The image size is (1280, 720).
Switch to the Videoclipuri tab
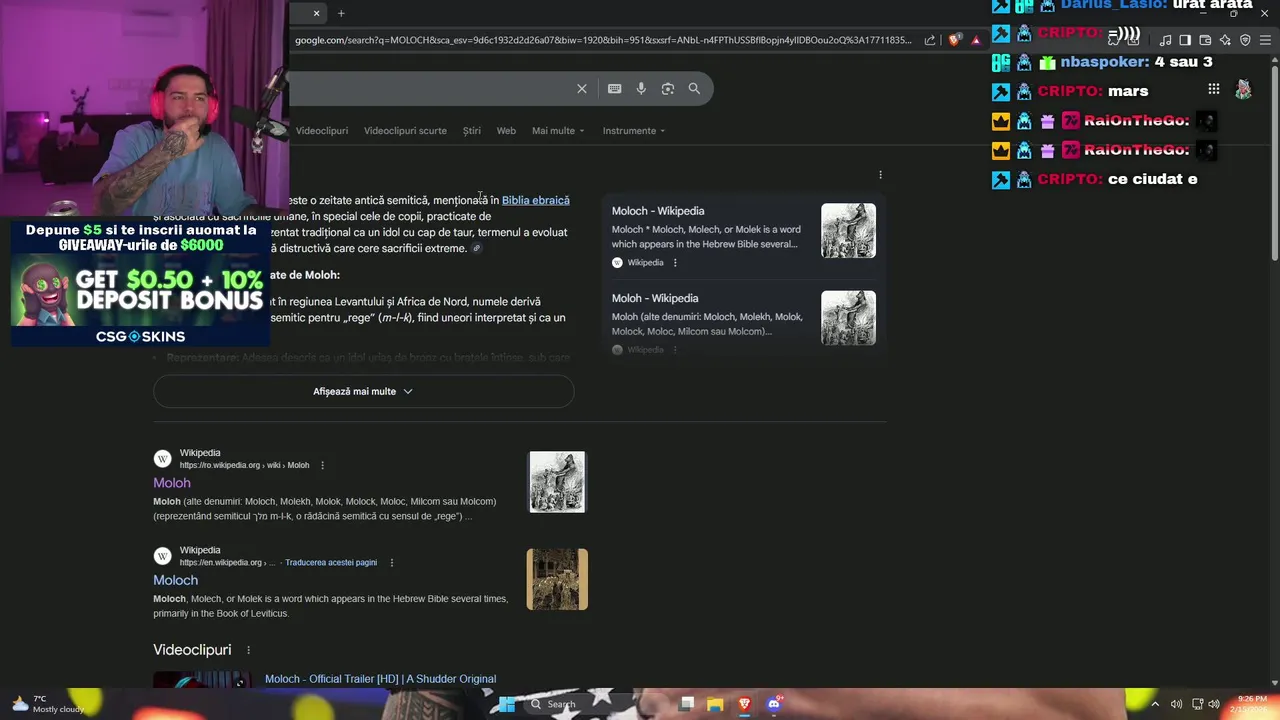[x=322, y=131]
